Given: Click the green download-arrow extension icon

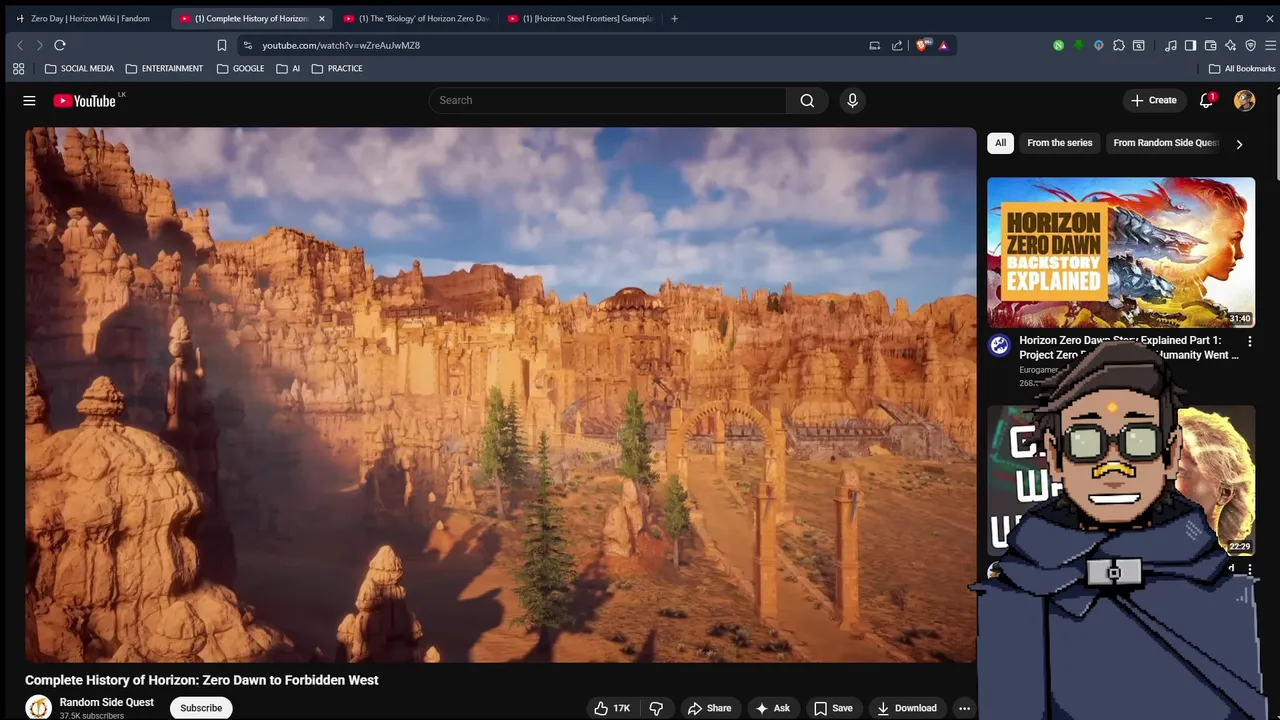Looking at the screenshot, I should pyautogui.click(x=1078, y=45).
